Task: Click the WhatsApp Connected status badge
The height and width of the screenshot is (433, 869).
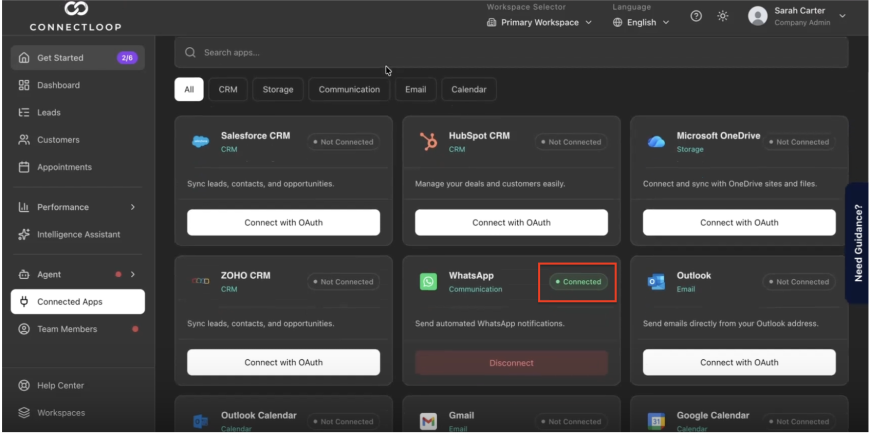Action: coord(578,282)
